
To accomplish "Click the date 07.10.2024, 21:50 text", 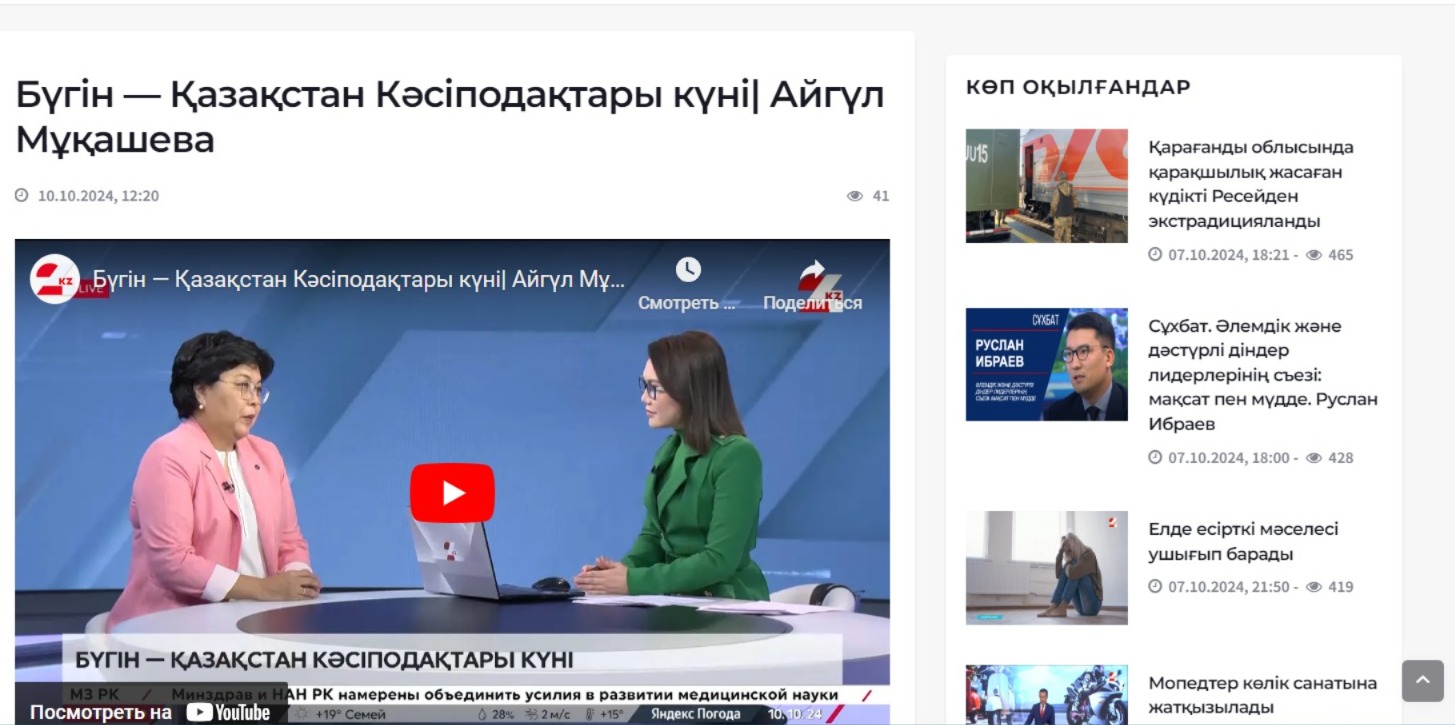I will pos(1228,587).
